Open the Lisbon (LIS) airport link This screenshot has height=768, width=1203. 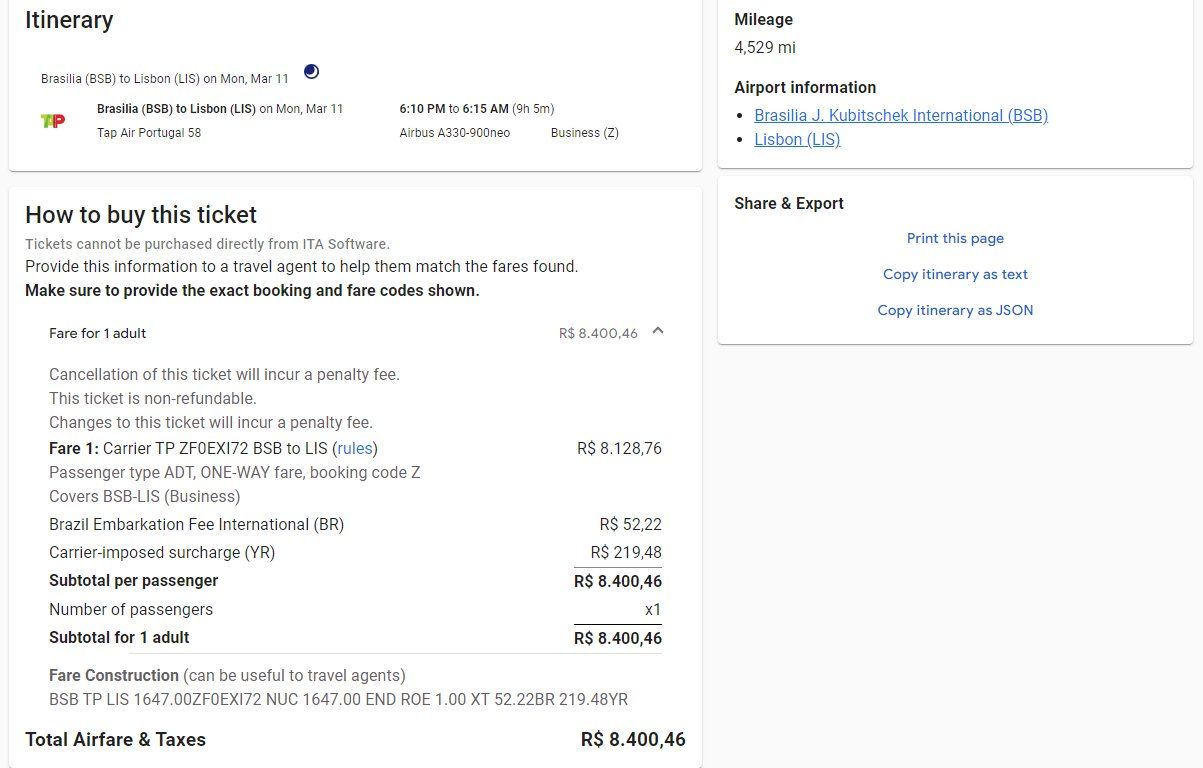click(797, 140)
